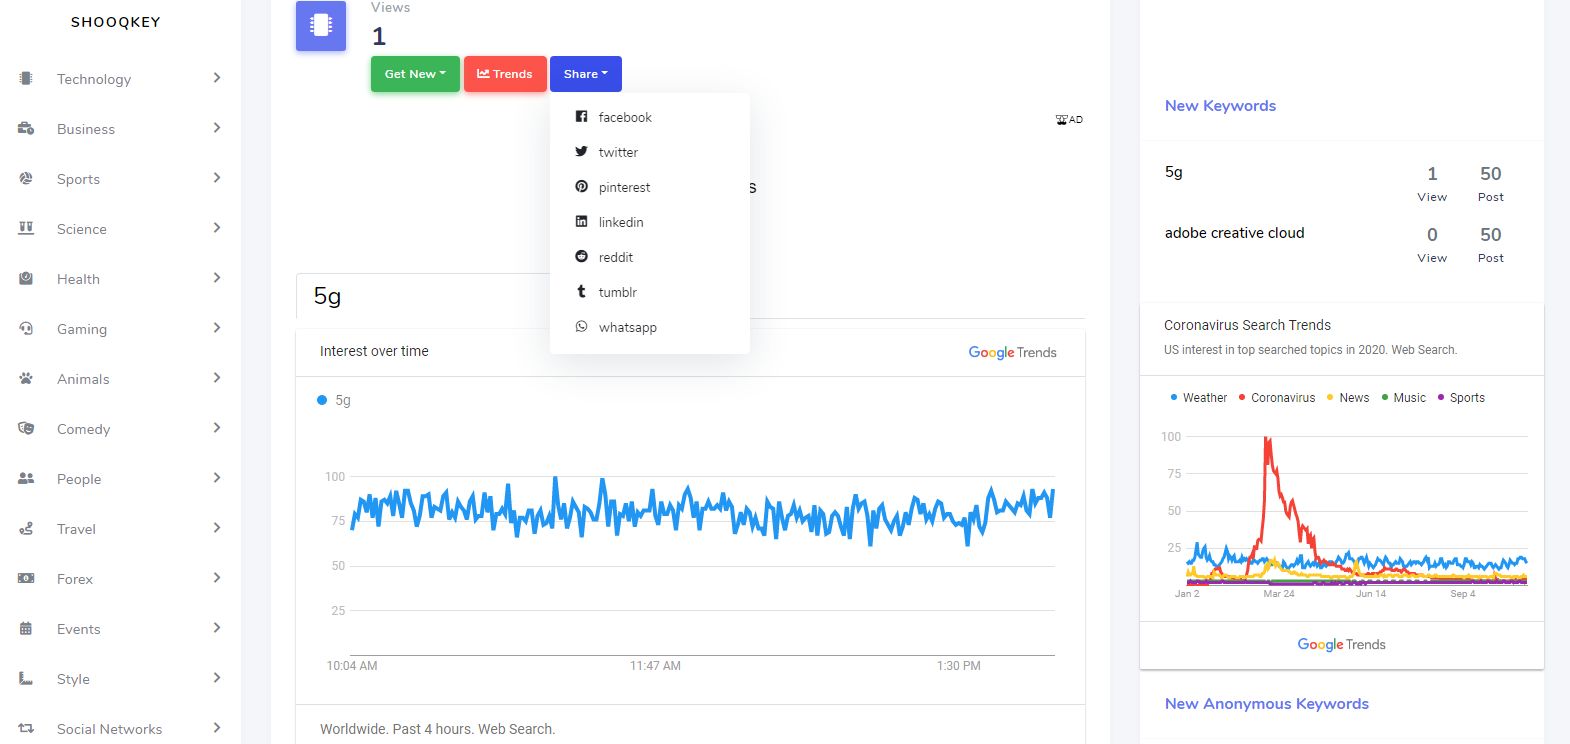Screen dimensions: 1570x744
Task: Click the Technology chip icon in sidebar
Action: pyautogui.click(x=26, y=78)
